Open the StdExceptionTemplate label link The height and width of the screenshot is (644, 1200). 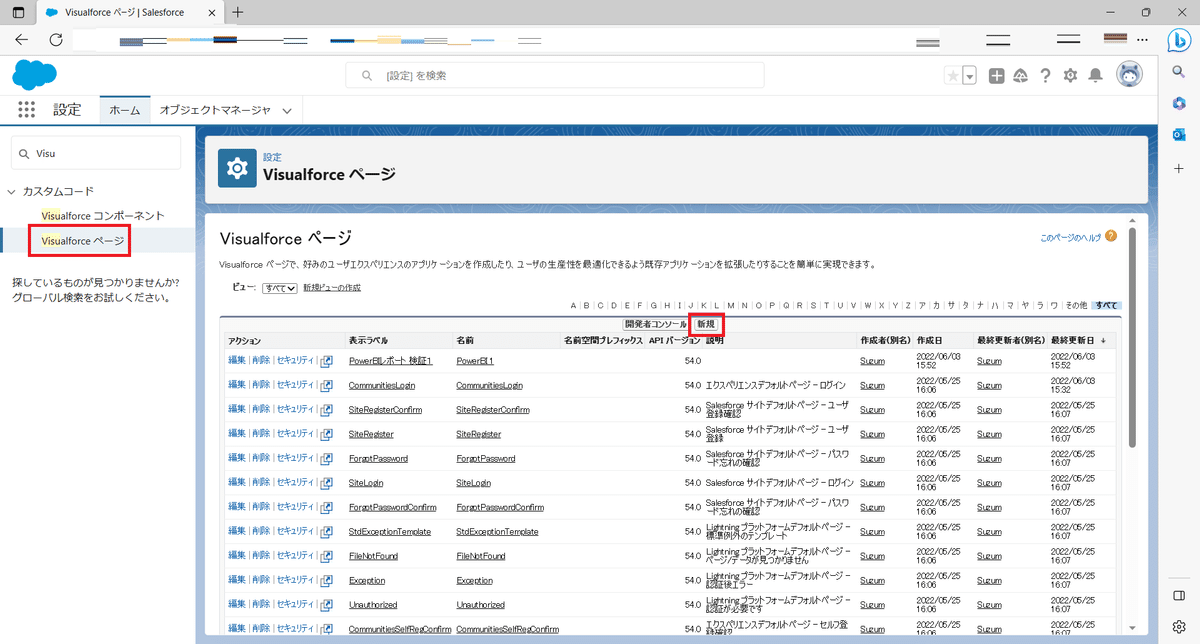click(390, 531)
